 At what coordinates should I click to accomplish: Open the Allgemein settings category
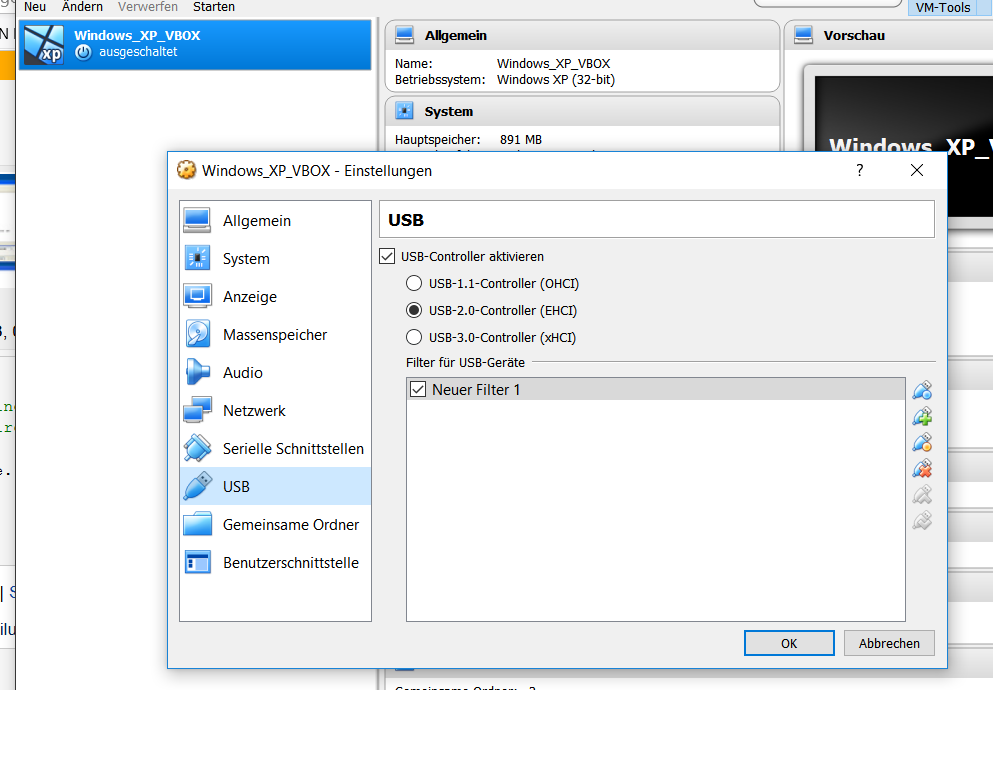pyautogui.click(x=275, y=220)
